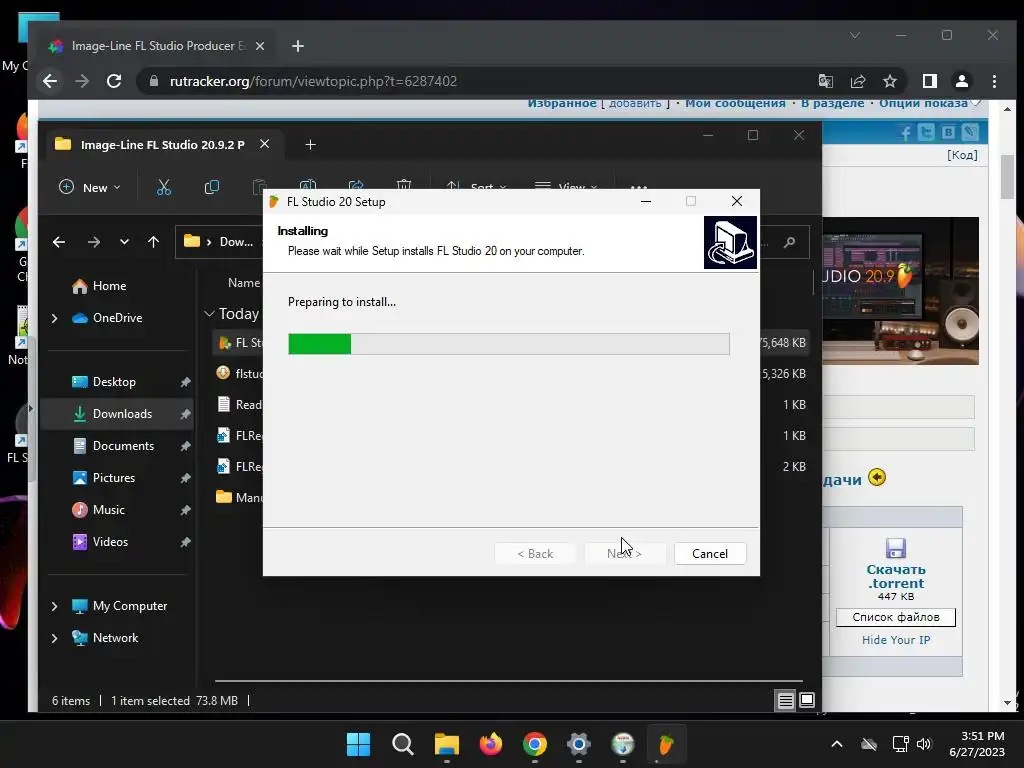Expand the My Computer tree node
1024x768 pixels.
(55, 606)
